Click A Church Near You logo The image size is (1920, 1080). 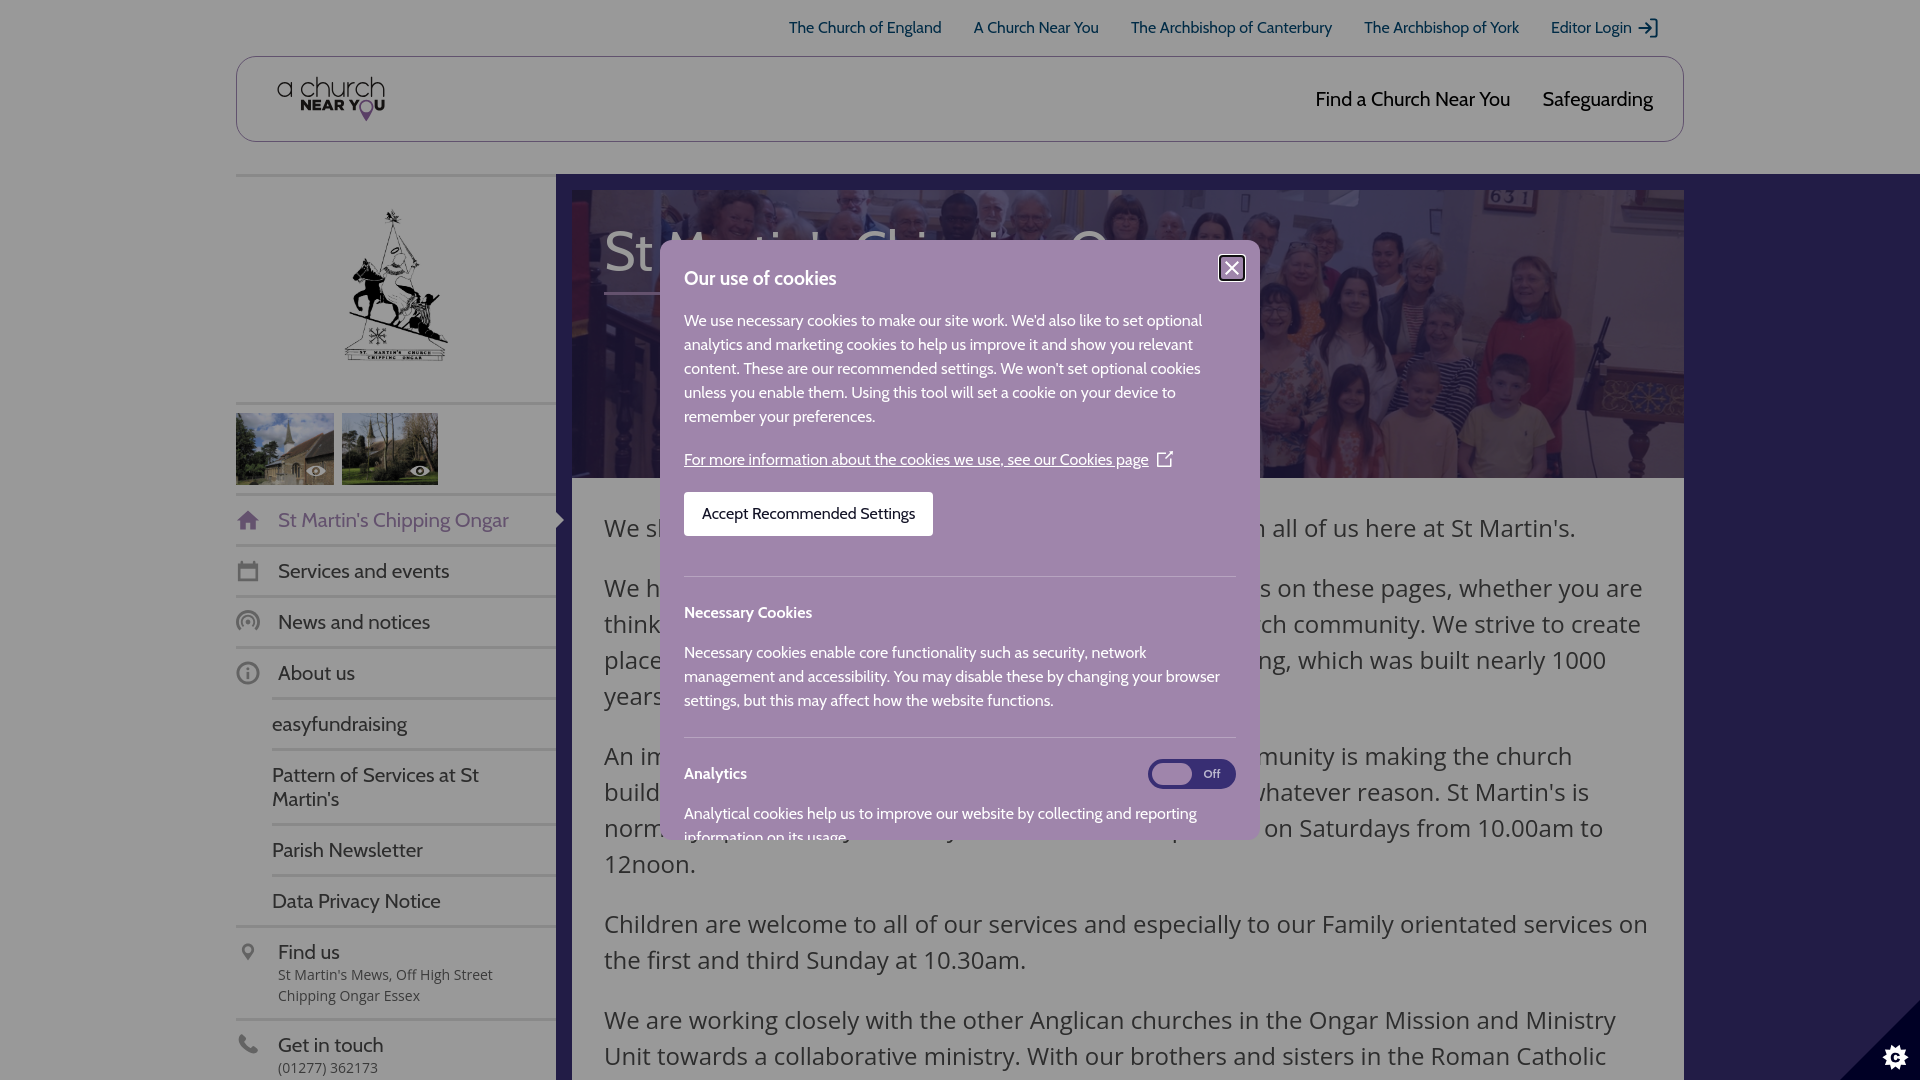pos(331,99)
